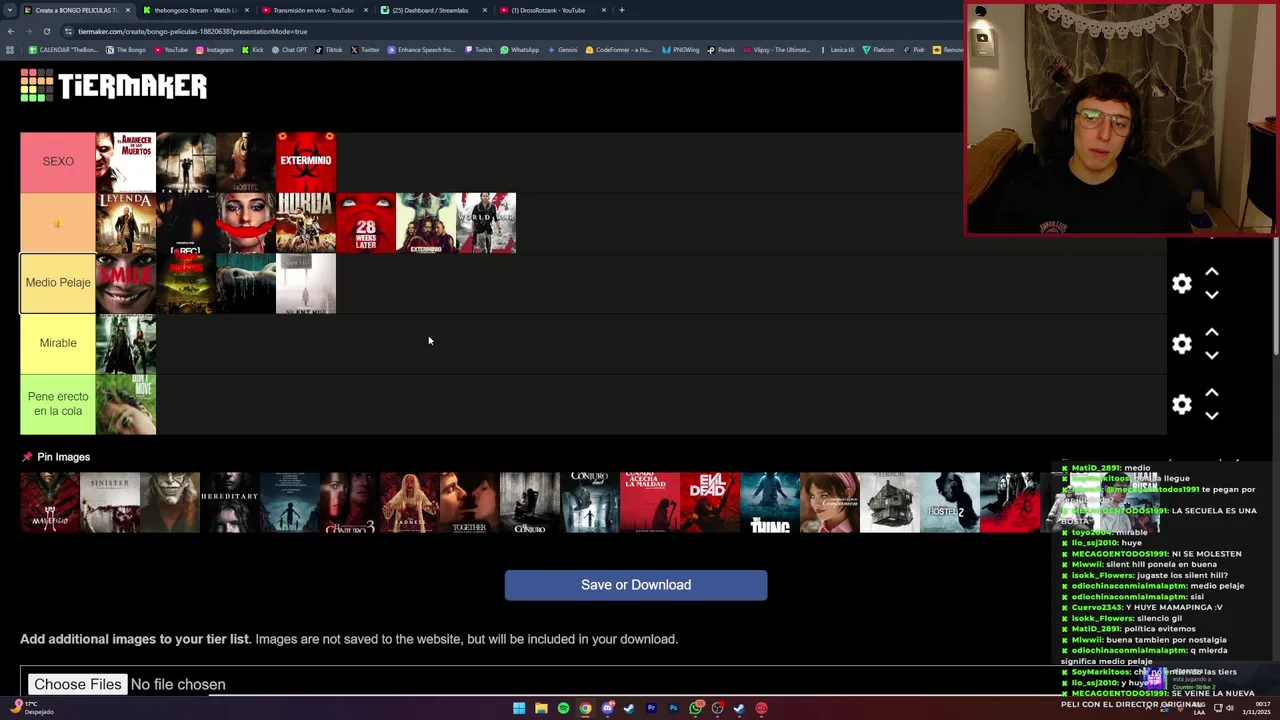Image resolution: width=1280 pixels, height=720 pixels.
Task: Select the Smile poster in Medio Pelaje
Action: tap(126, 283)
